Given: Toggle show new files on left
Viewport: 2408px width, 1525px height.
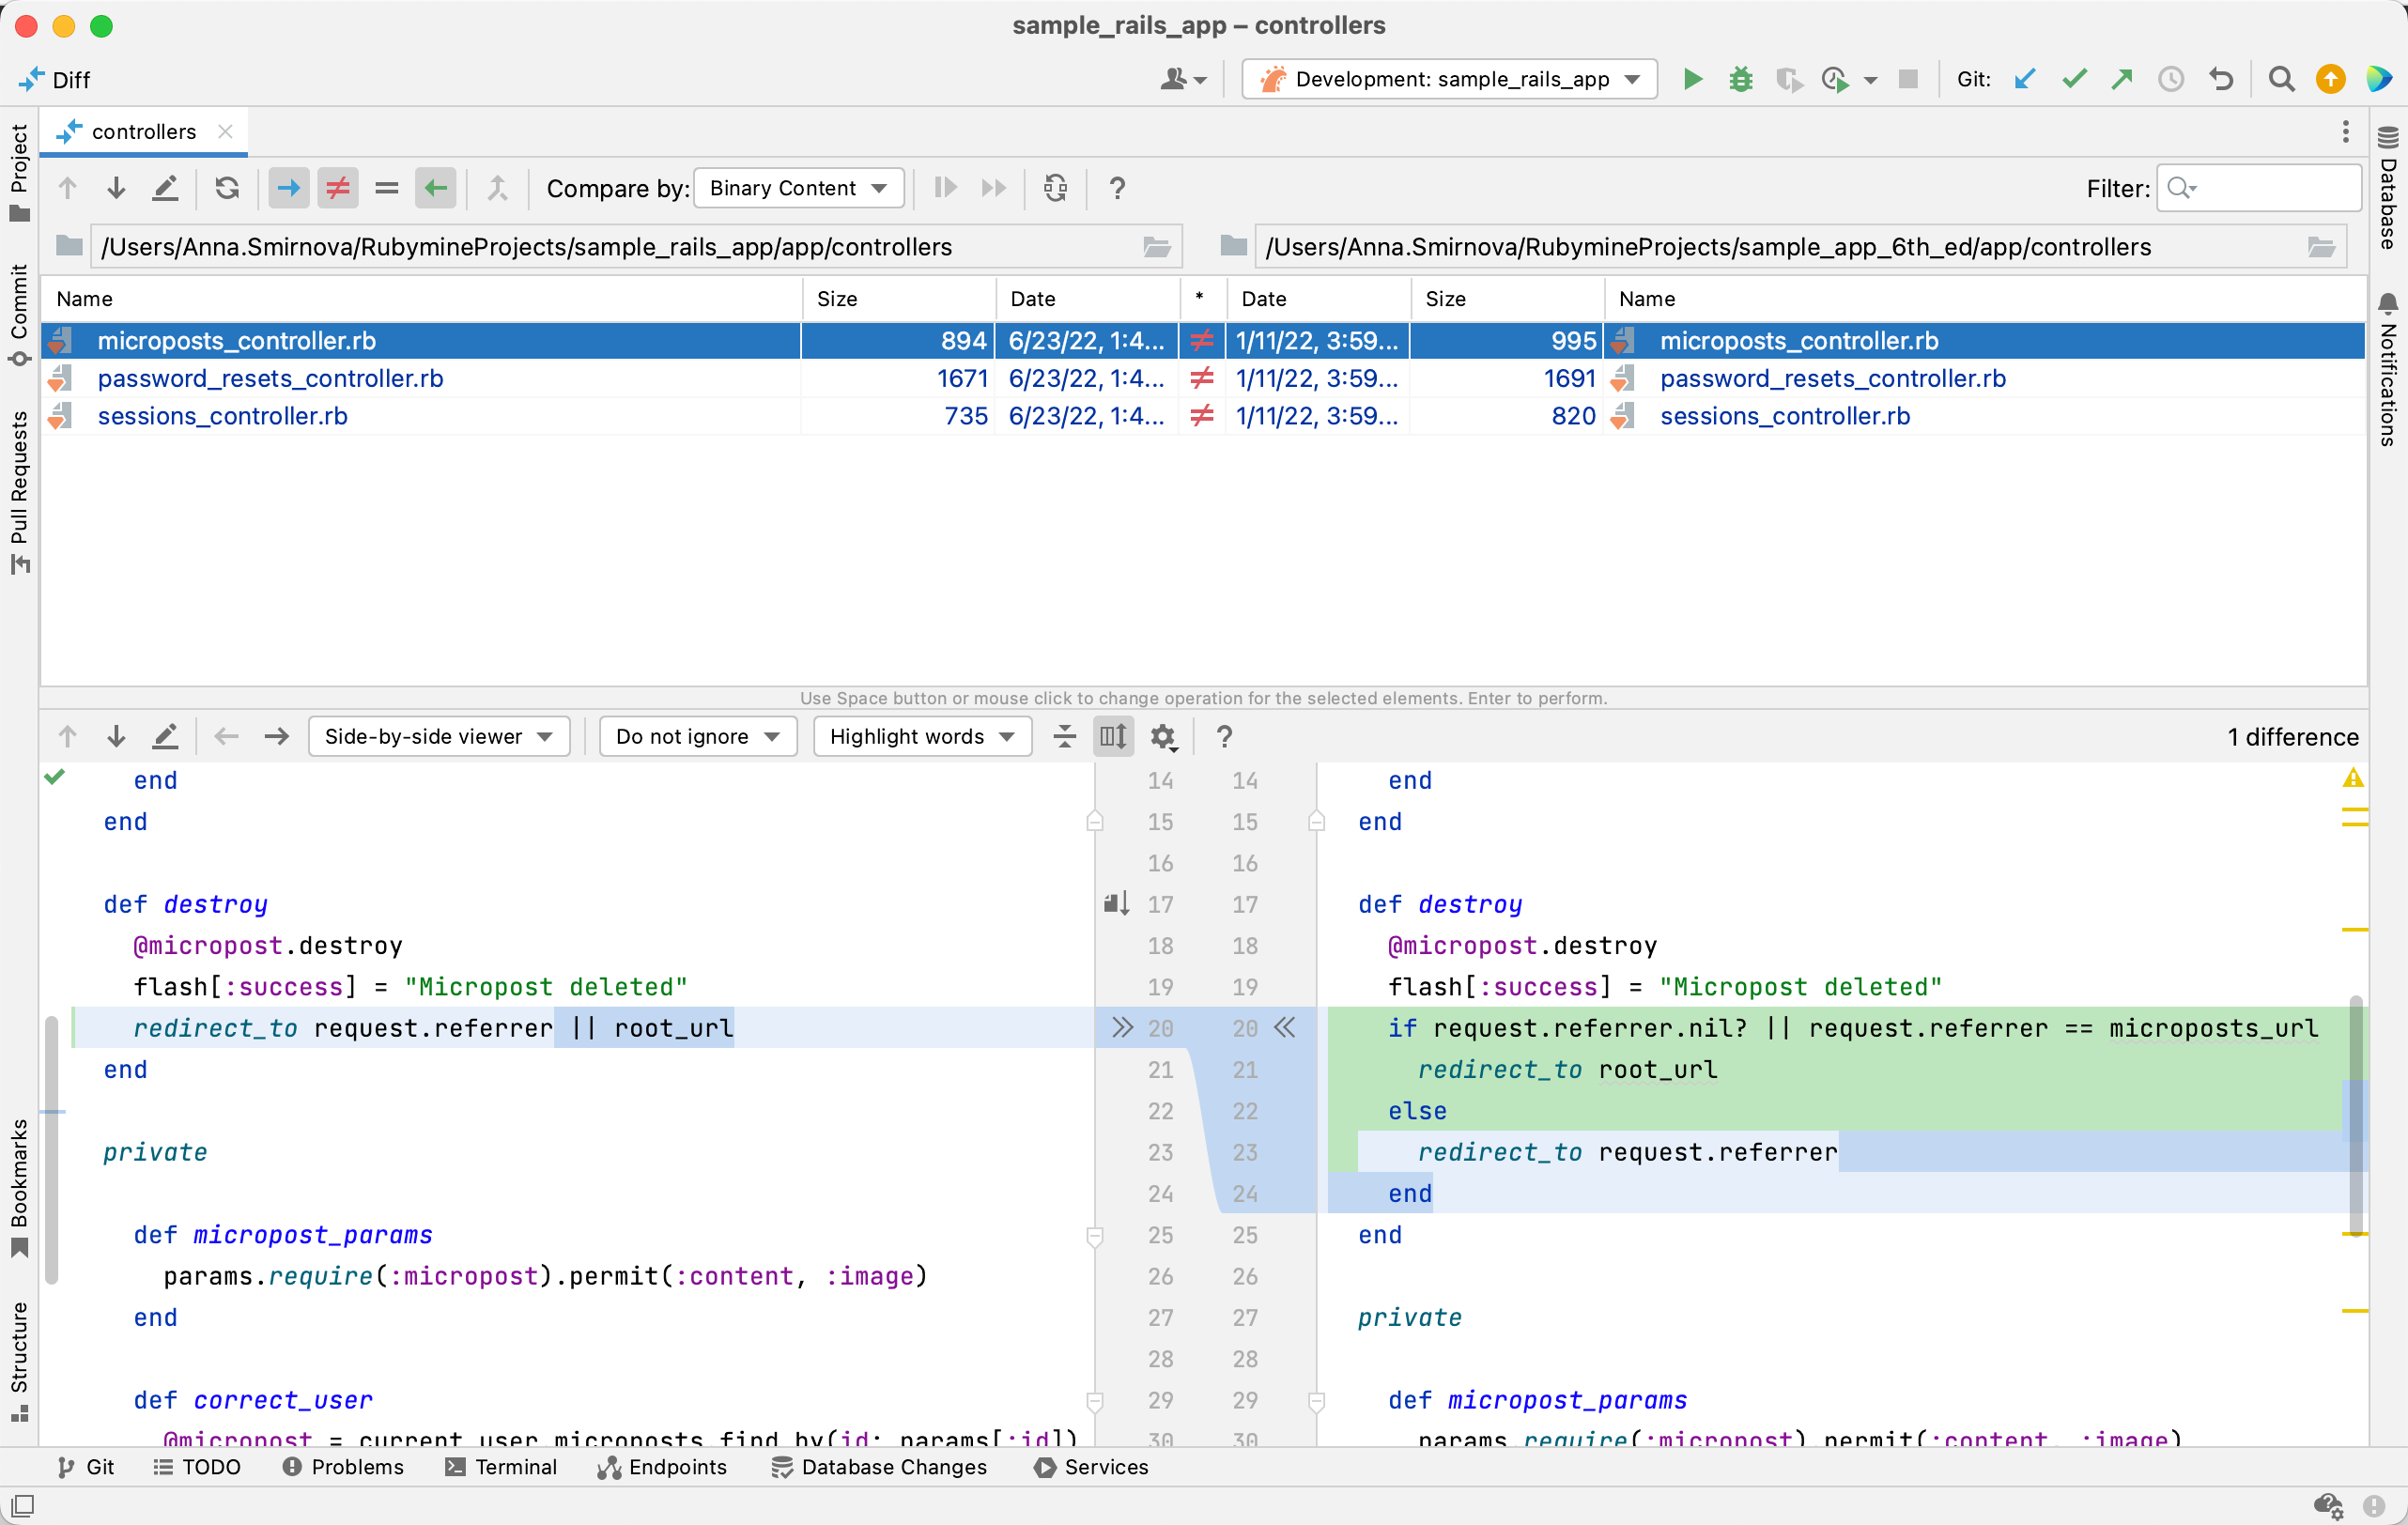Looking at the screenshot, I should pyautogui.click(x=289, y=188).
